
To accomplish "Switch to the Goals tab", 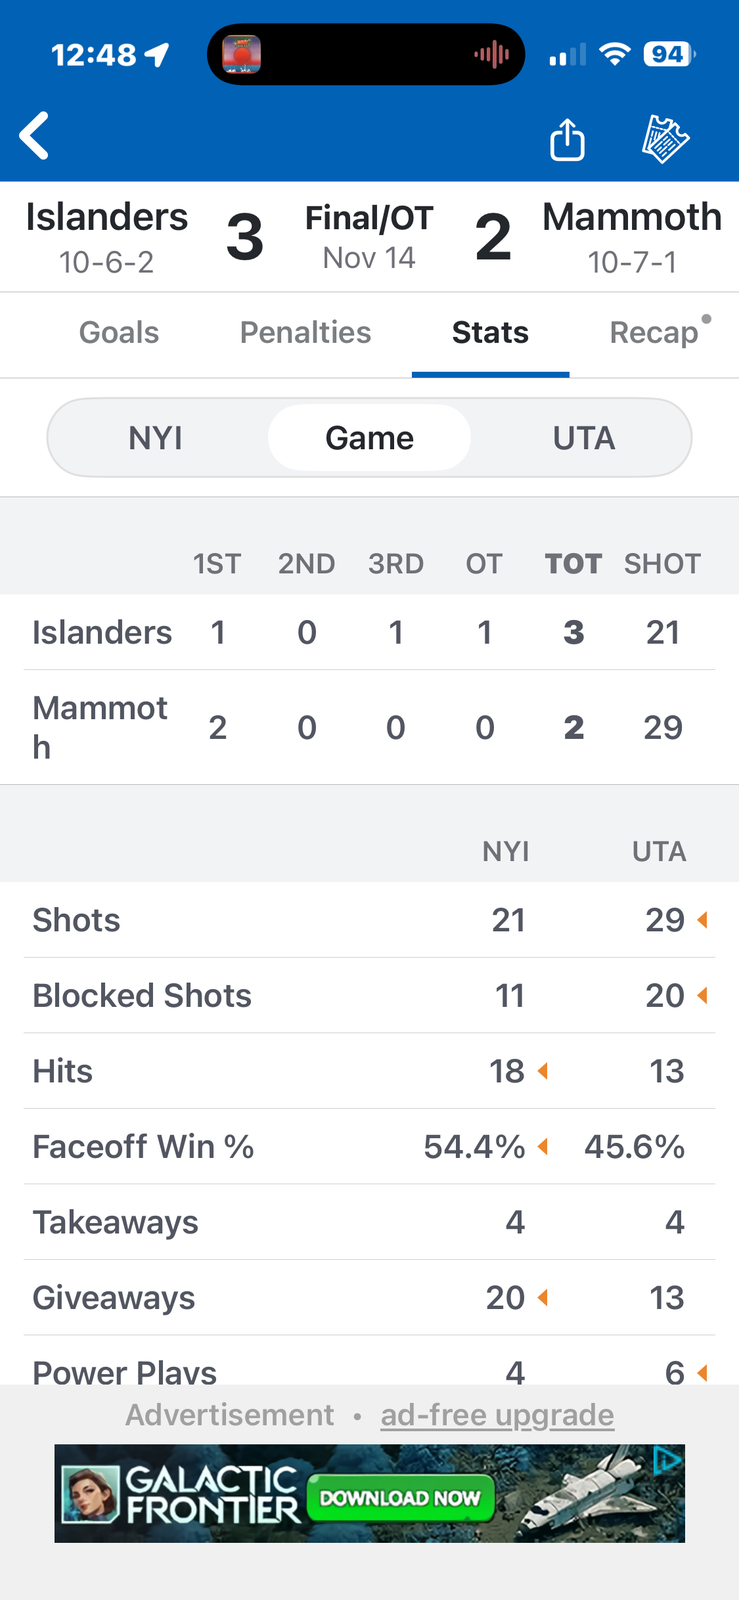I will pyautogui.click(x=119, y=333).
